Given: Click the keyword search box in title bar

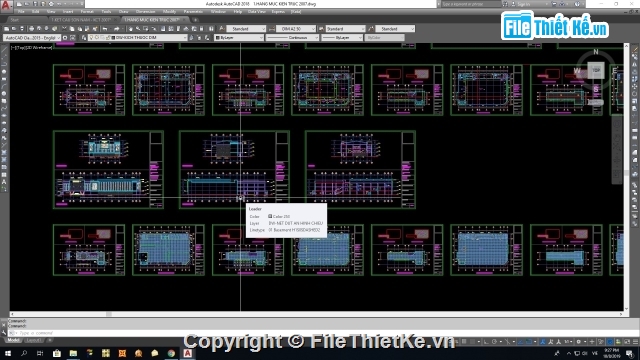Looking at the screenshot, I should coord(471,4).
